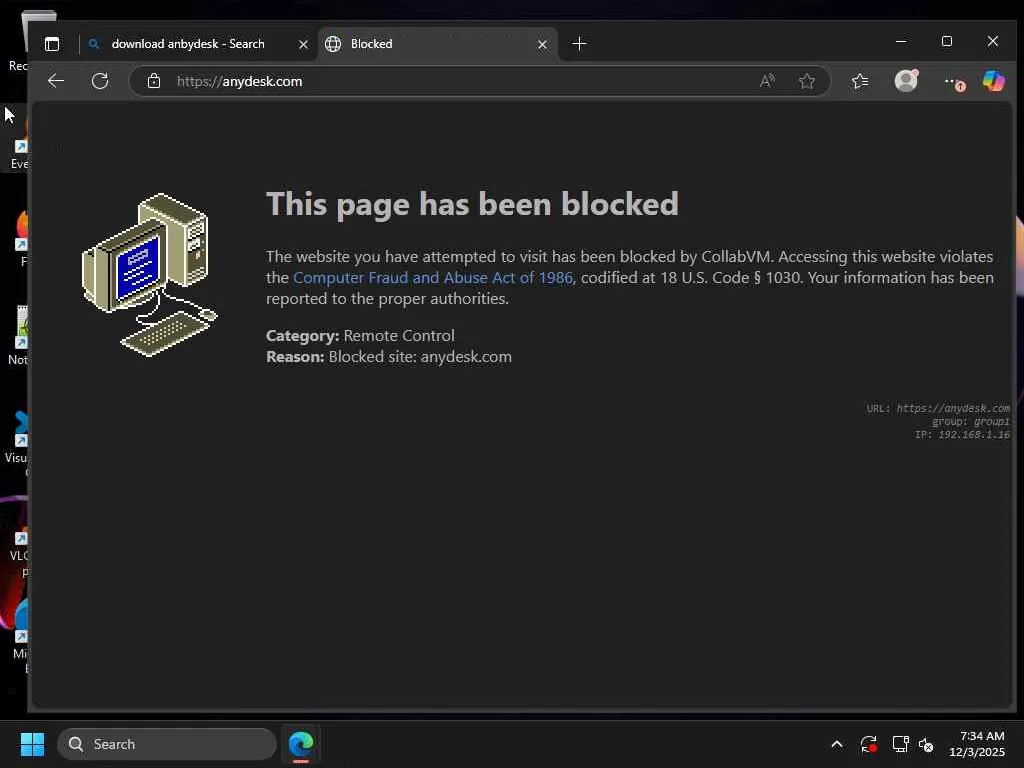Close the Edge browser window
The image size is (1024, 768).
[993, 41]
